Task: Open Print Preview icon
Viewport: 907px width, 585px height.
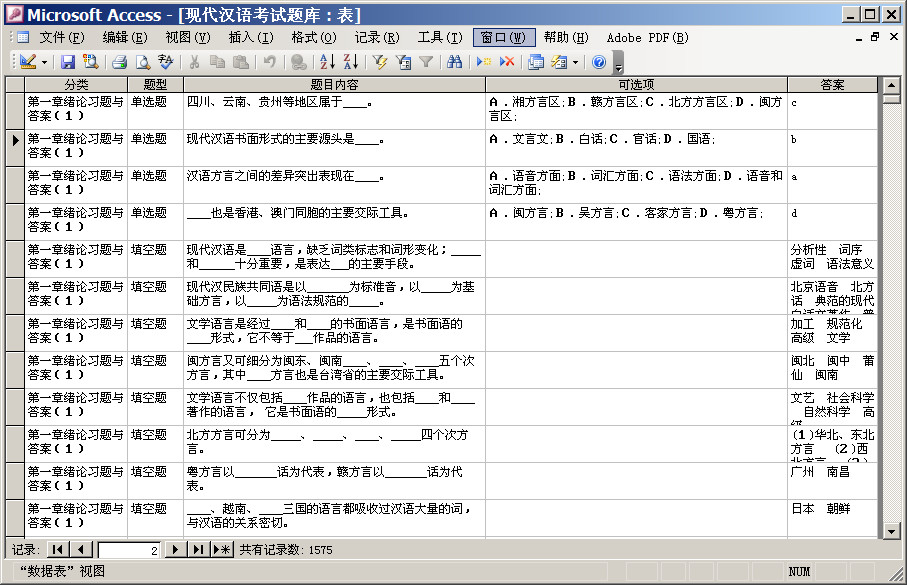Action: coord(142,61)
